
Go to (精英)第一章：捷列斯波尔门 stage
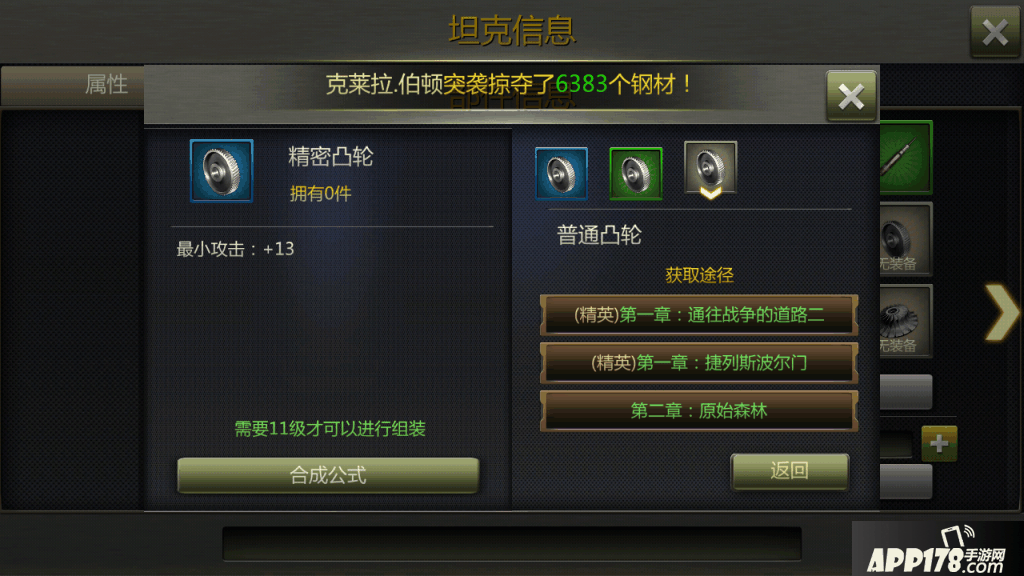click(699, 363)
